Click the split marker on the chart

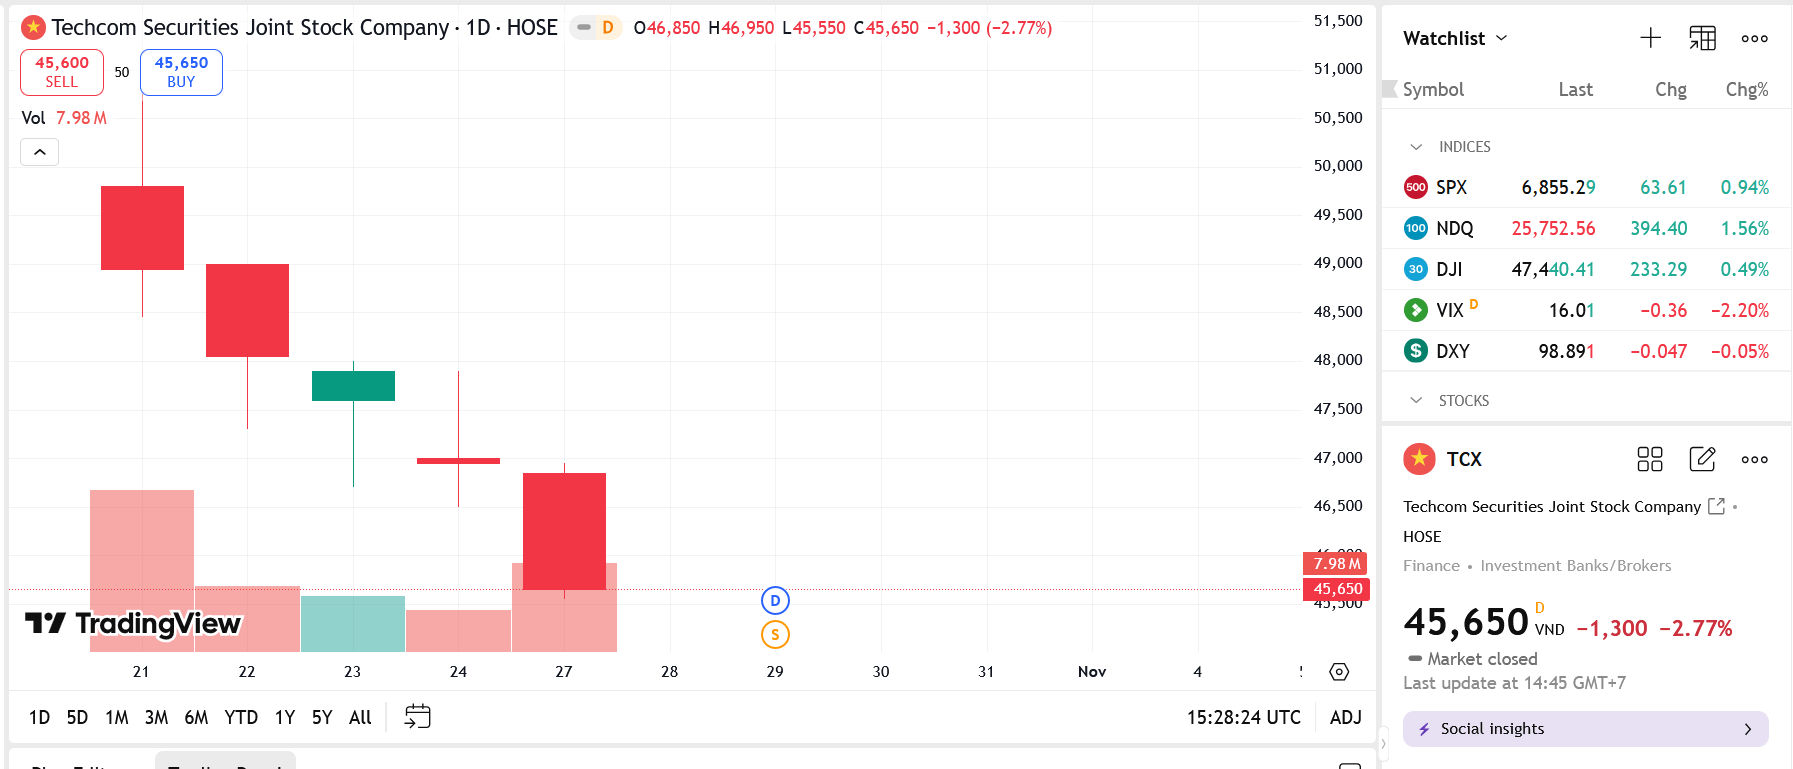pyautogui.click(x=775, y=635)
